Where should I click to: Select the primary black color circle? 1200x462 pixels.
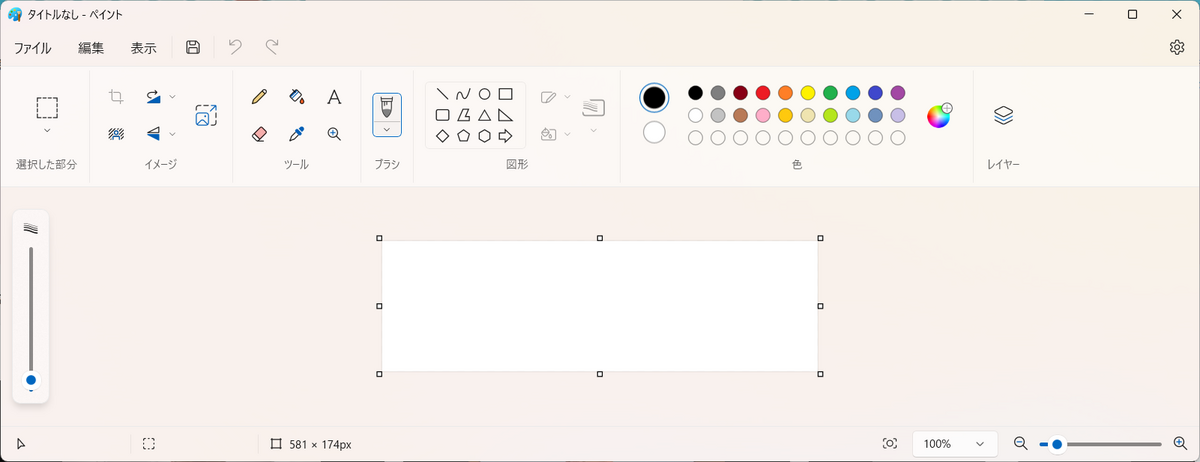point(654,97)
